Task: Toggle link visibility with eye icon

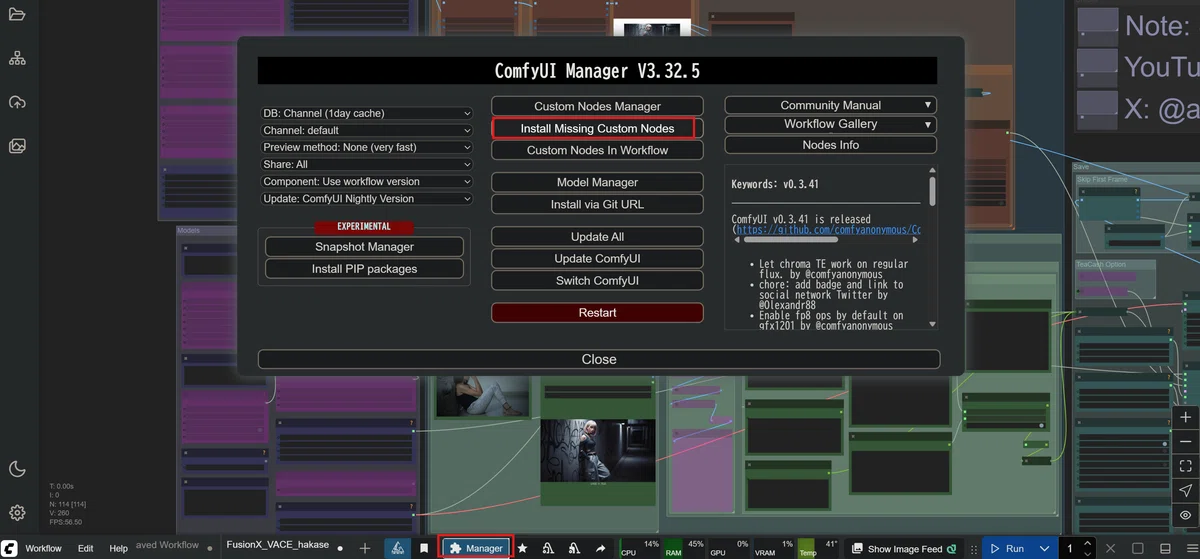Action: (1185, 514)
